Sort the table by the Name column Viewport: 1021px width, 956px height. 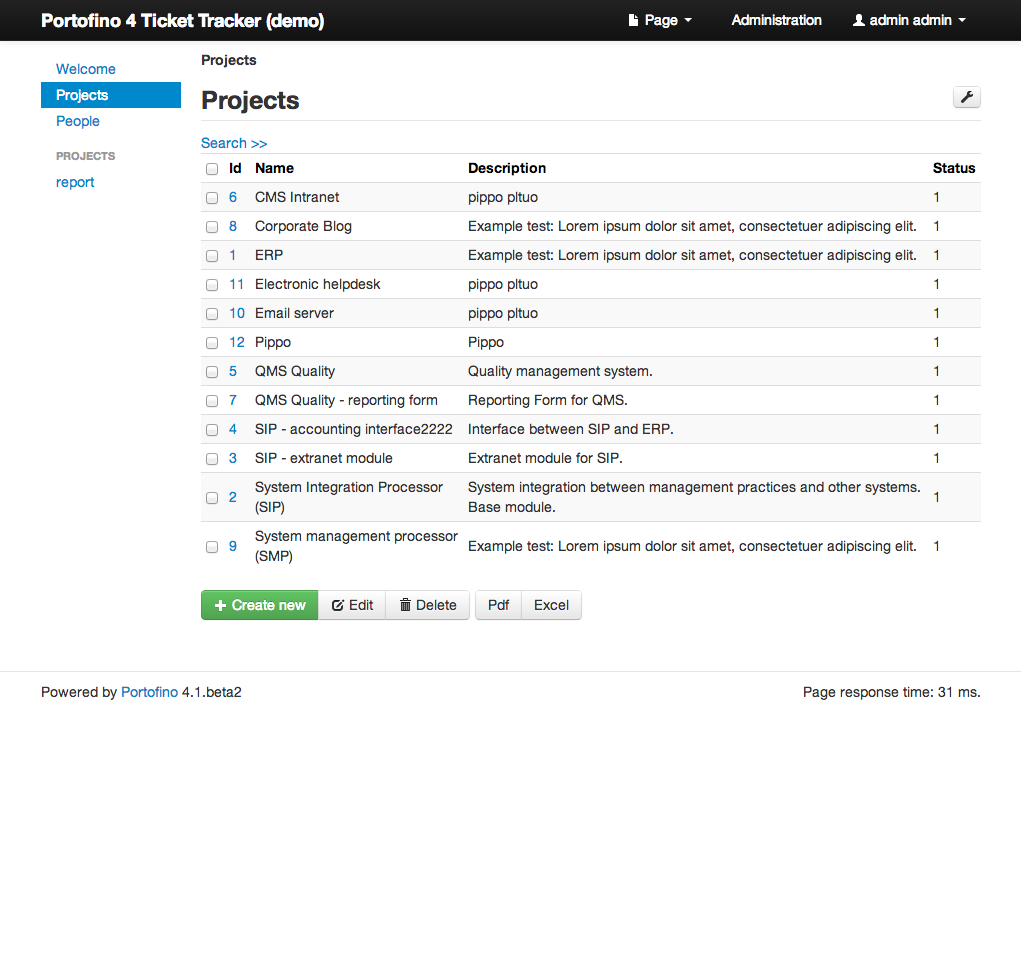pyautogui.click(x=274, y=168)
